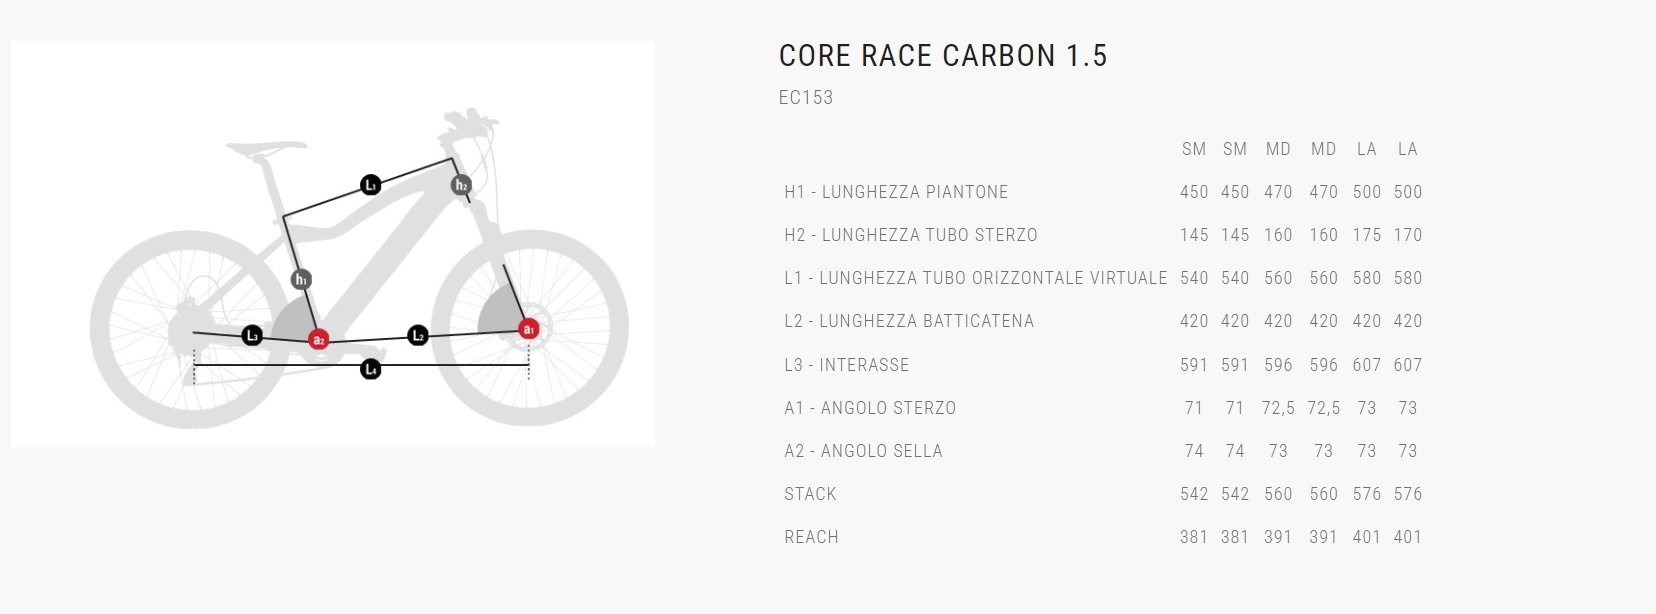Select the H2 - LUNGHEZZA TUBO STERZO row label
The height and width of the screenshot is (614, 1656).
[x=911, y=235]
